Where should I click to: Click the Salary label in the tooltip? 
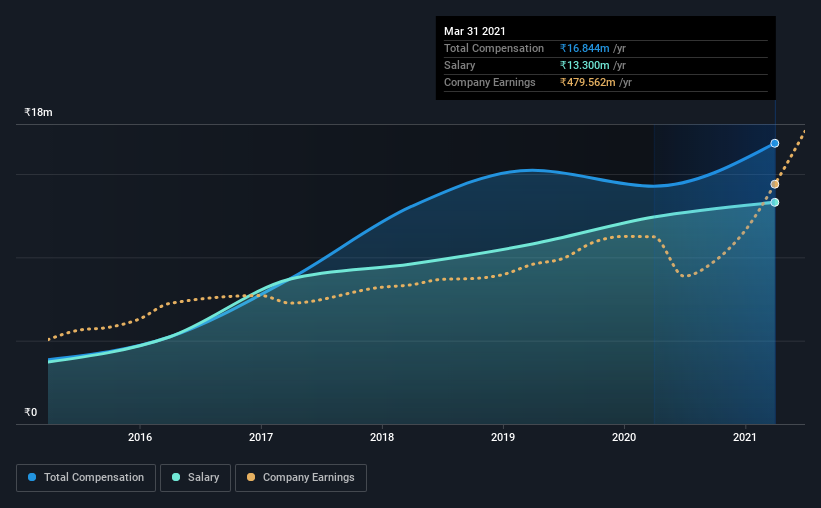click(x=460, y=65)
